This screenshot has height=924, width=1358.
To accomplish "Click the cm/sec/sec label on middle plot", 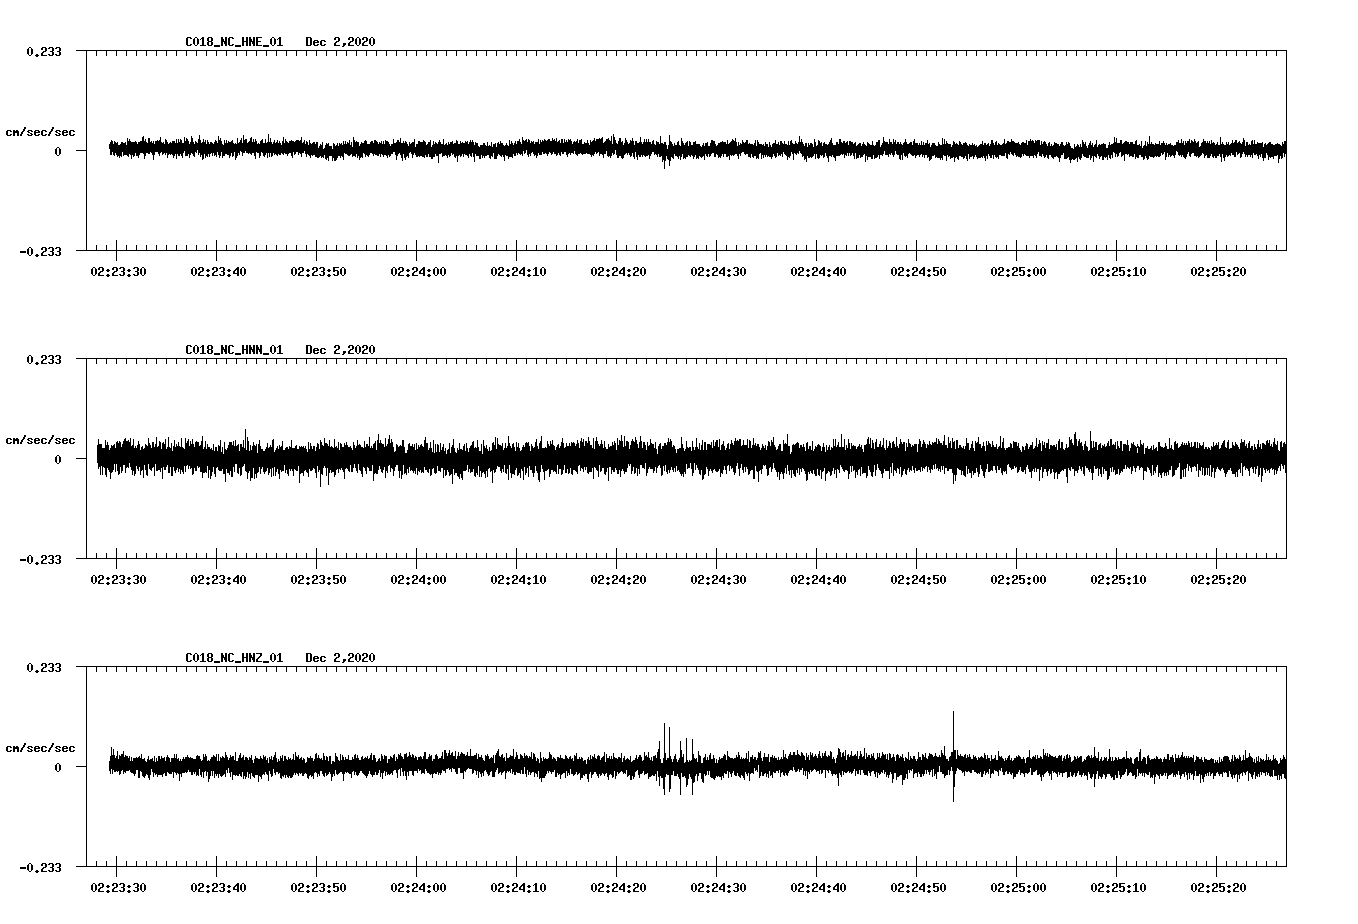I will coord(42,439).
